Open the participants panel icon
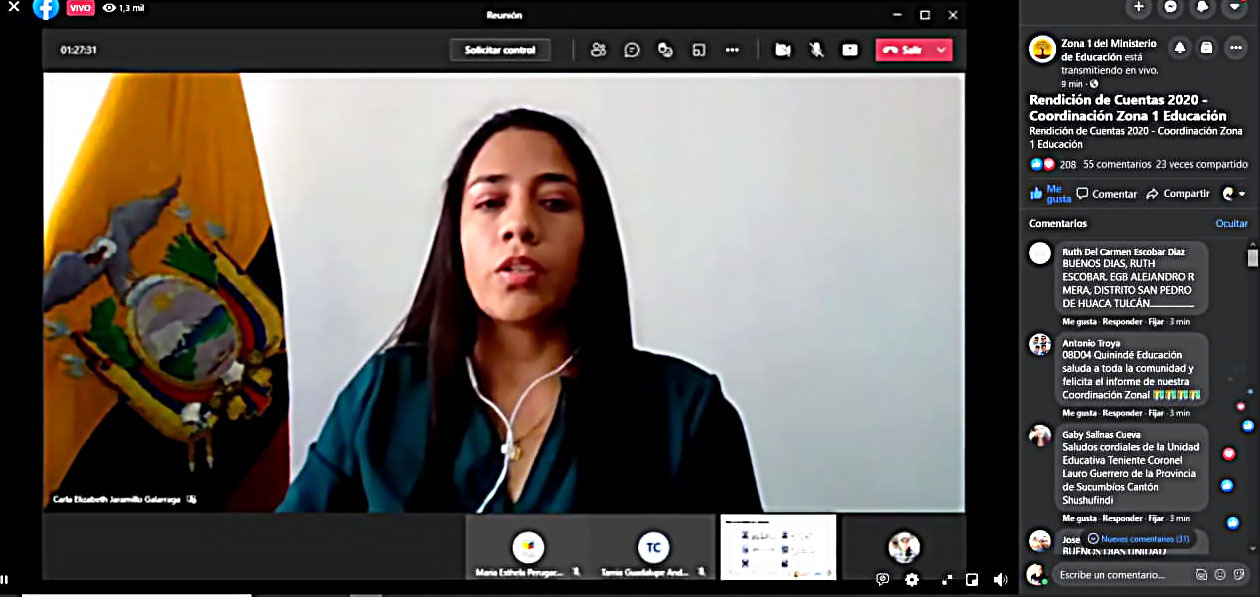Viewport: 1260px width, 597px height. pyautogui.click(x=598, y=50)
